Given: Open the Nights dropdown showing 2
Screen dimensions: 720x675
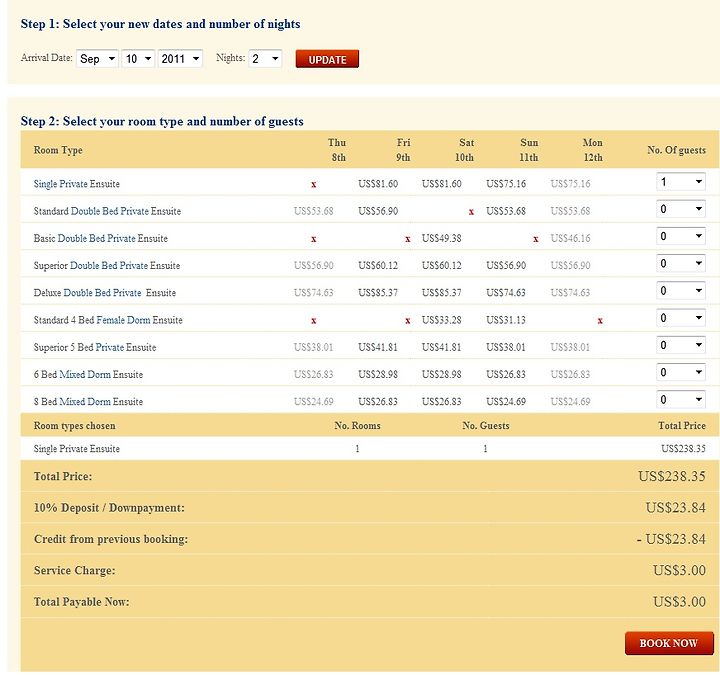Looking at the screenshot, I should pyautogui.click(x=265, y=59).
